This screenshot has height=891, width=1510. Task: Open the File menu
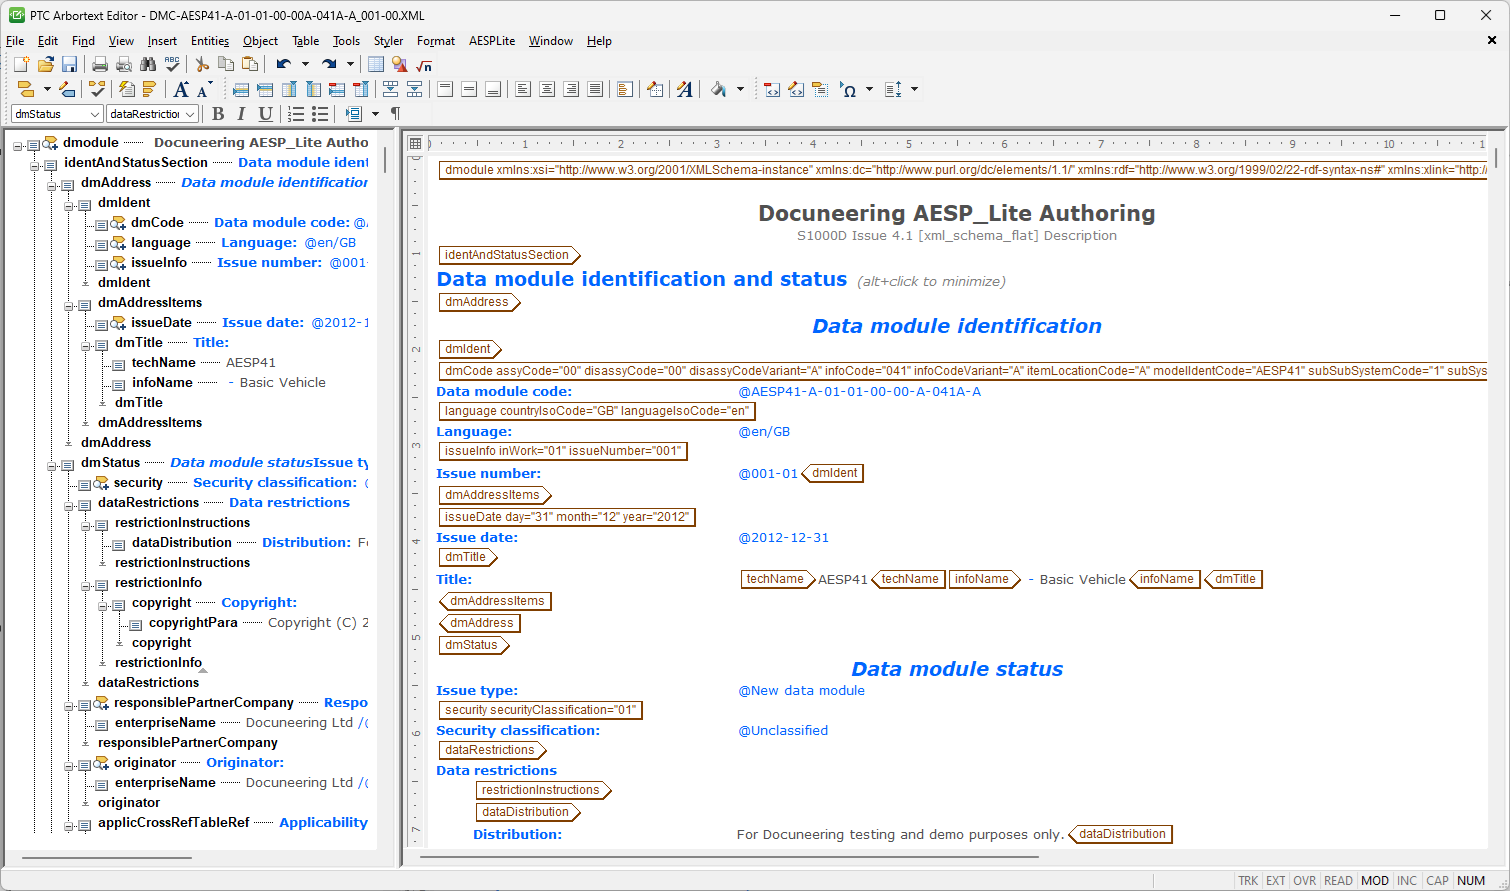(x=15, y=41)
